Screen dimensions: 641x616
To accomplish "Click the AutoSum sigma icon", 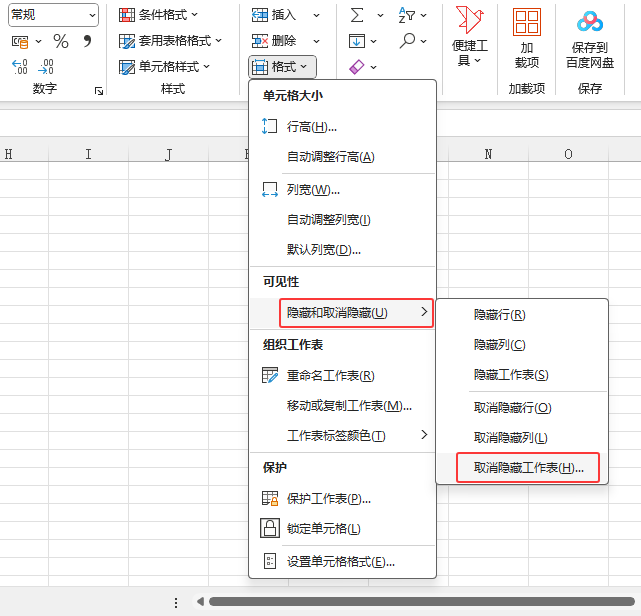I will tap(357, 15).
